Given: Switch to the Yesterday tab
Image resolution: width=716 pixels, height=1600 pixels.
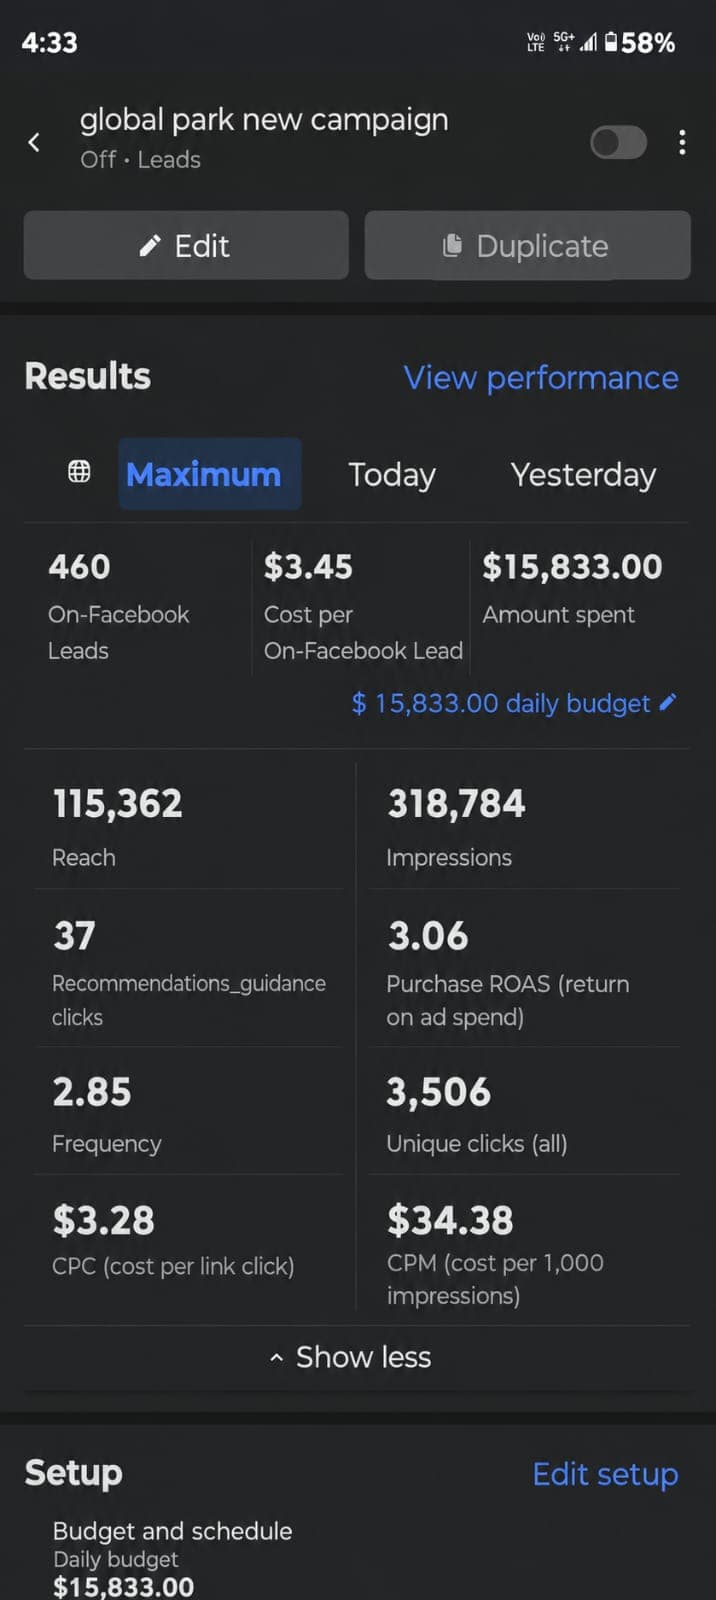Looking at the screenshot, I should point(583,474).
